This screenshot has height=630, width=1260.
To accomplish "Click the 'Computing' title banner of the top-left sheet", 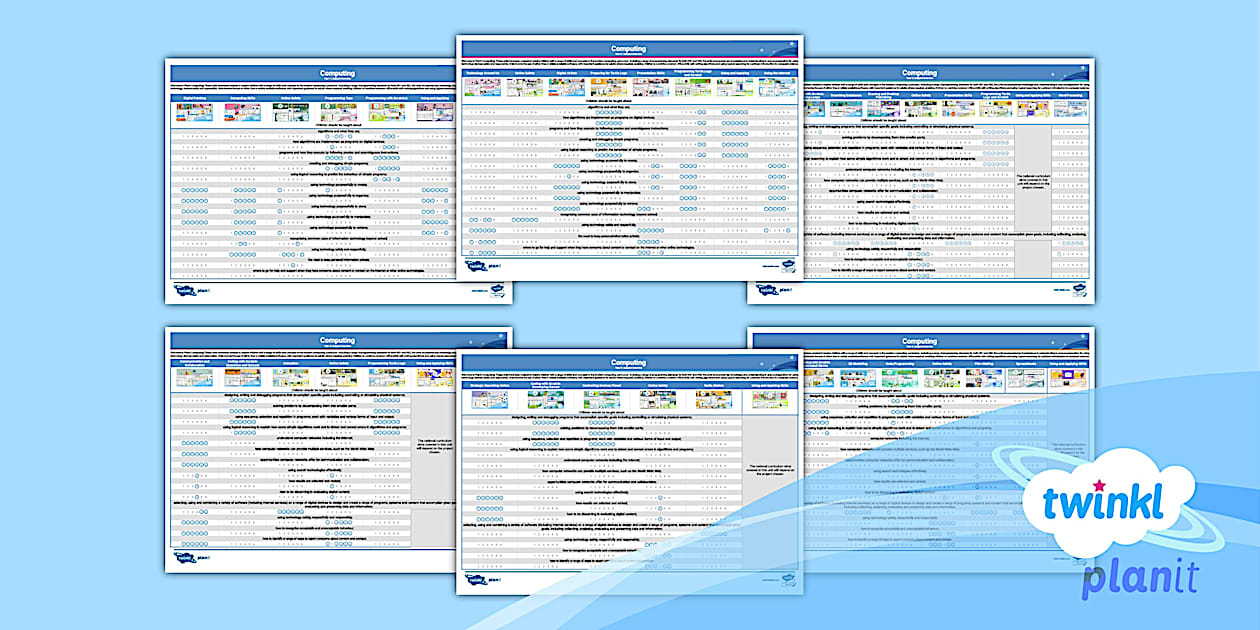I will point(337,73).
